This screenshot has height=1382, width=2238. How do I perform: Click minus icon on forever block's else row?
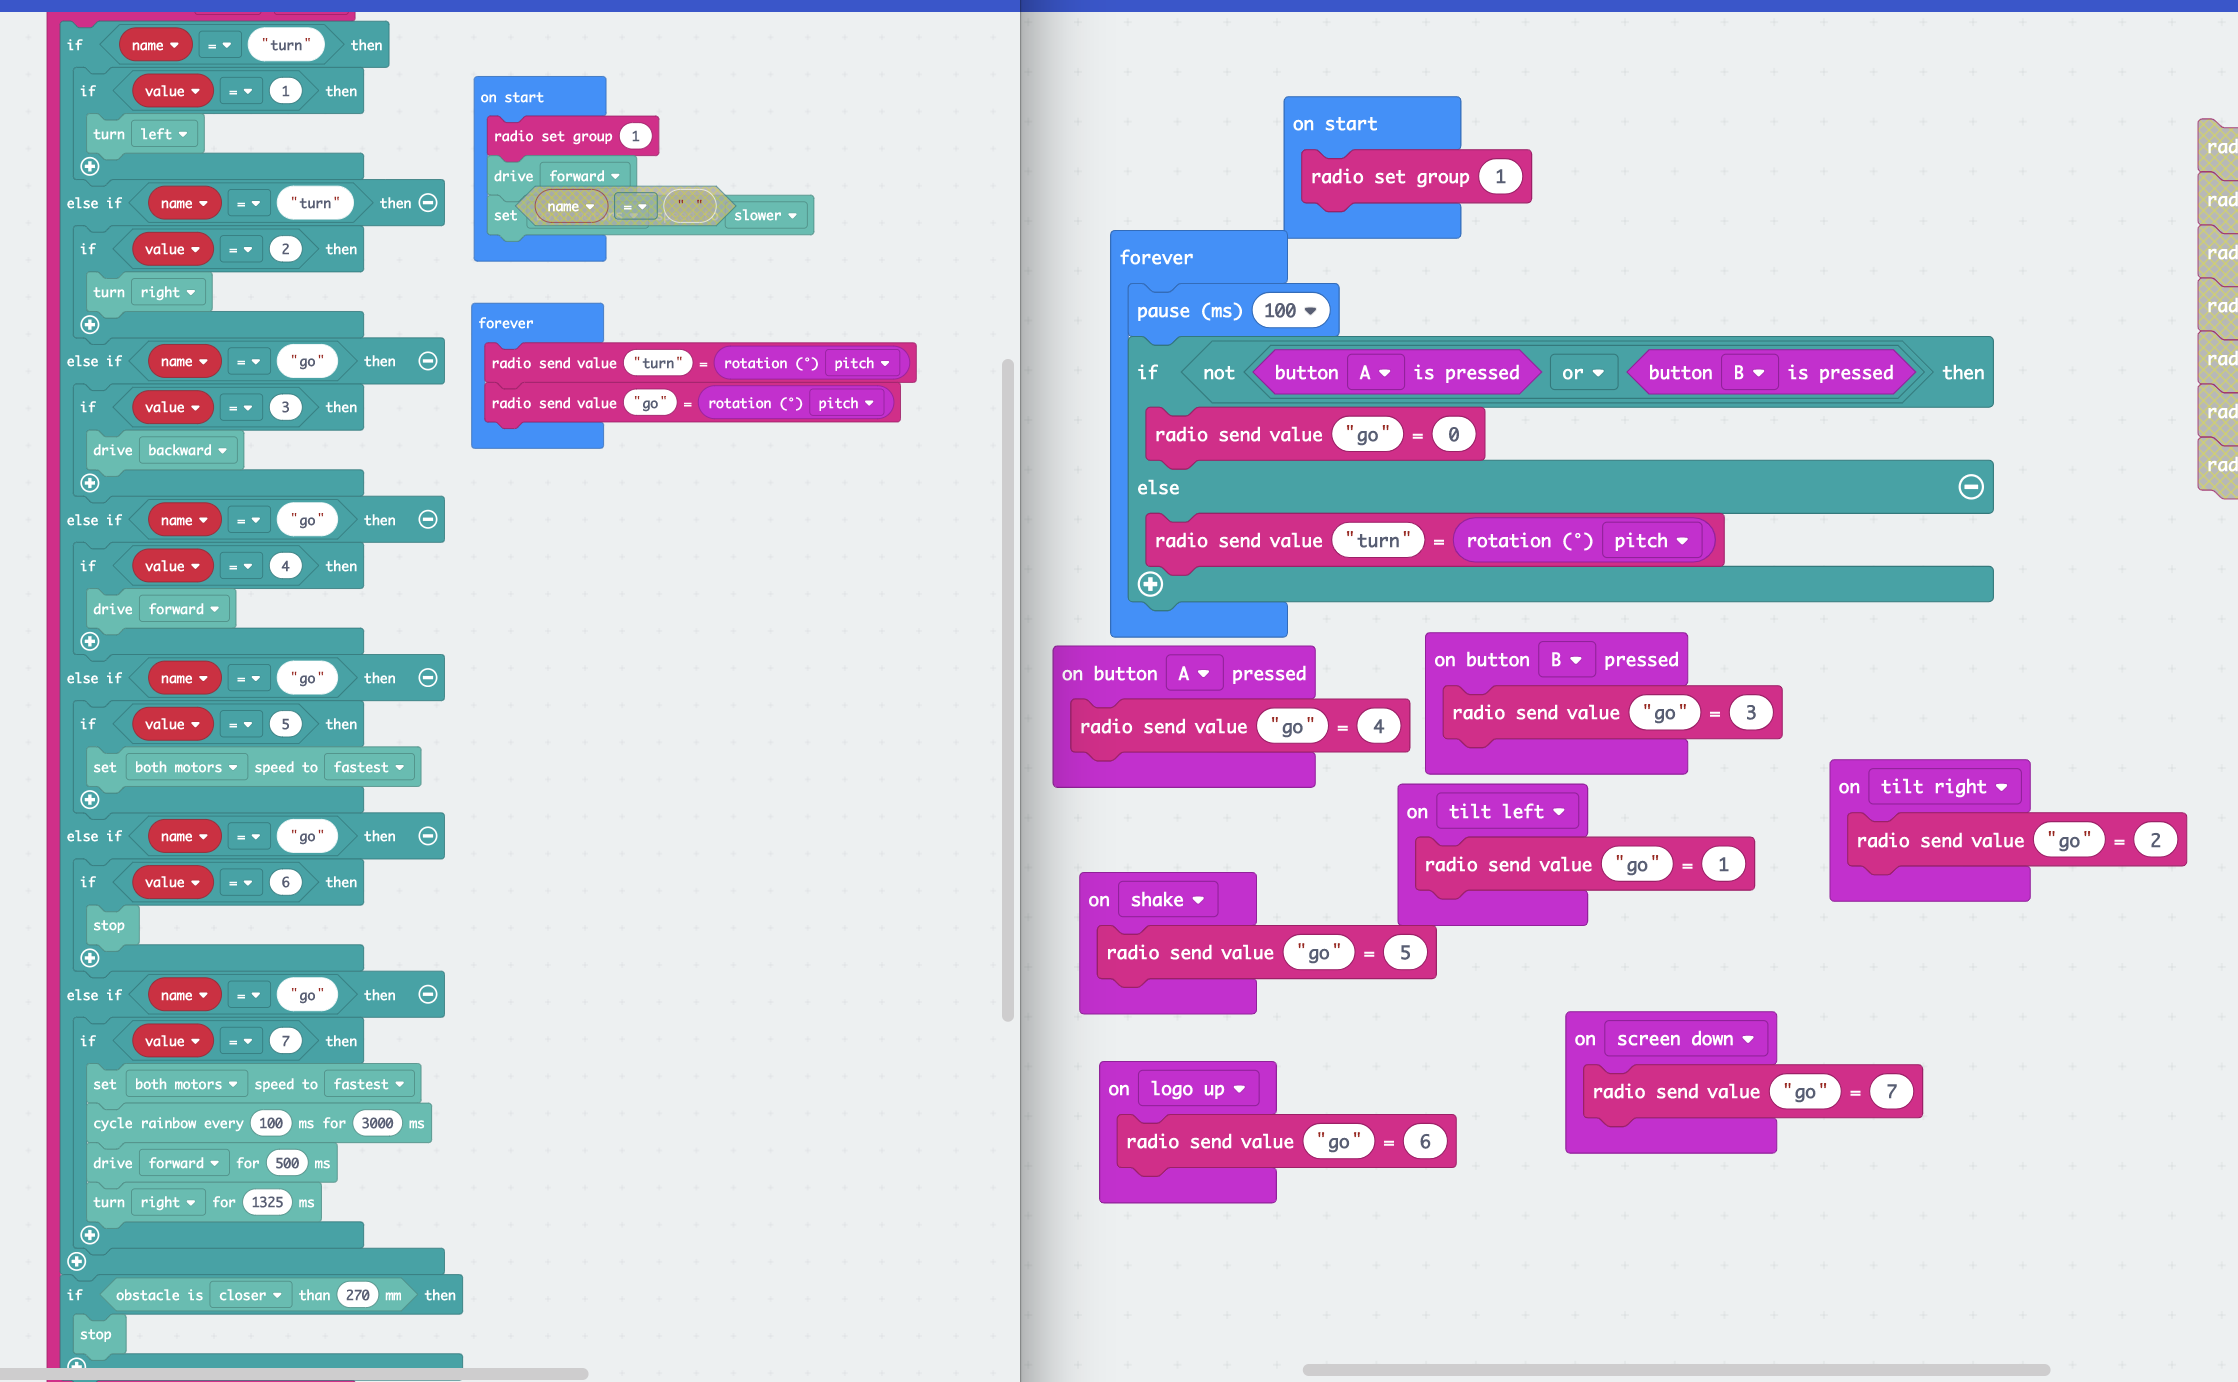pyautogui.click(x=1970, y=487)
